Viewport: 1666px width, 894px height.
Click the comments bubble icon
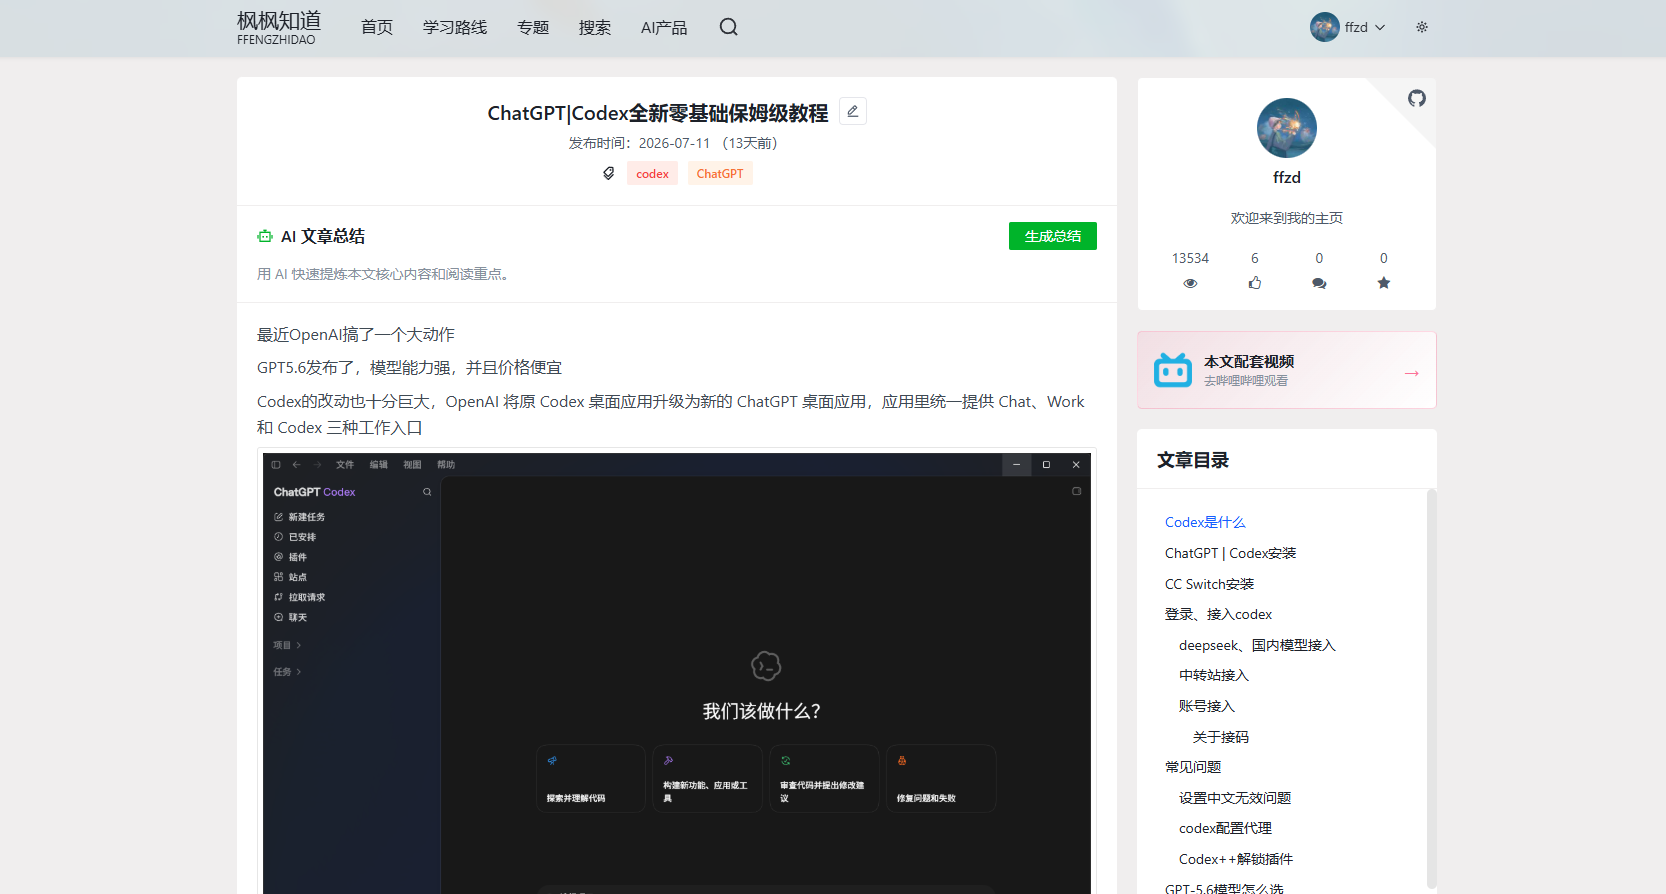(x=1319, y=283)
